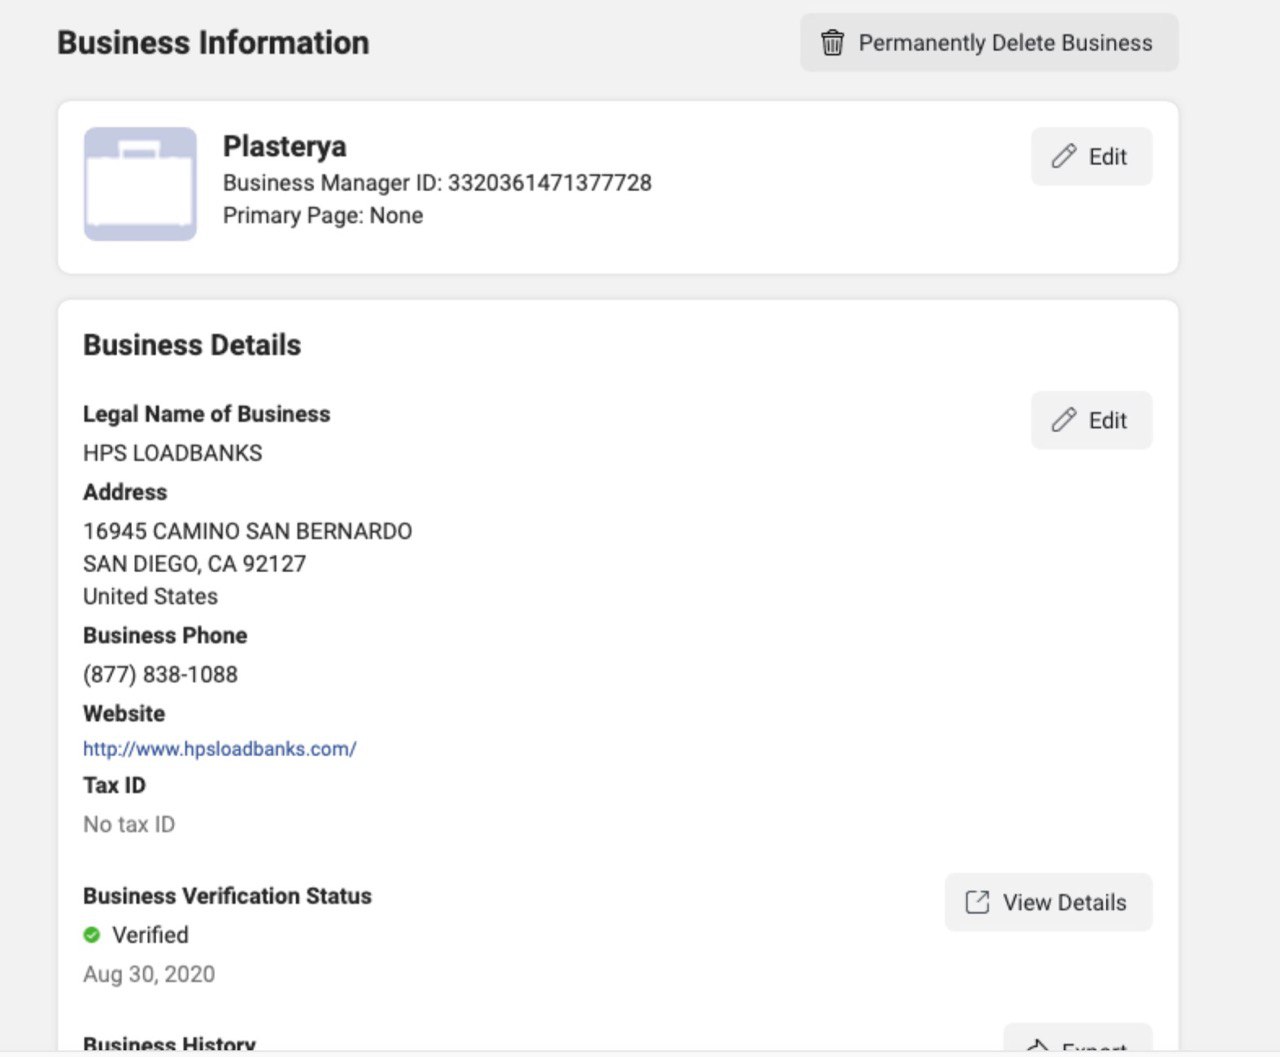Image resolution: width=1280 pixels, height=1057 pixels.
Task: Click the Permanently Delete Business button
Action: (x=989, y=43)
